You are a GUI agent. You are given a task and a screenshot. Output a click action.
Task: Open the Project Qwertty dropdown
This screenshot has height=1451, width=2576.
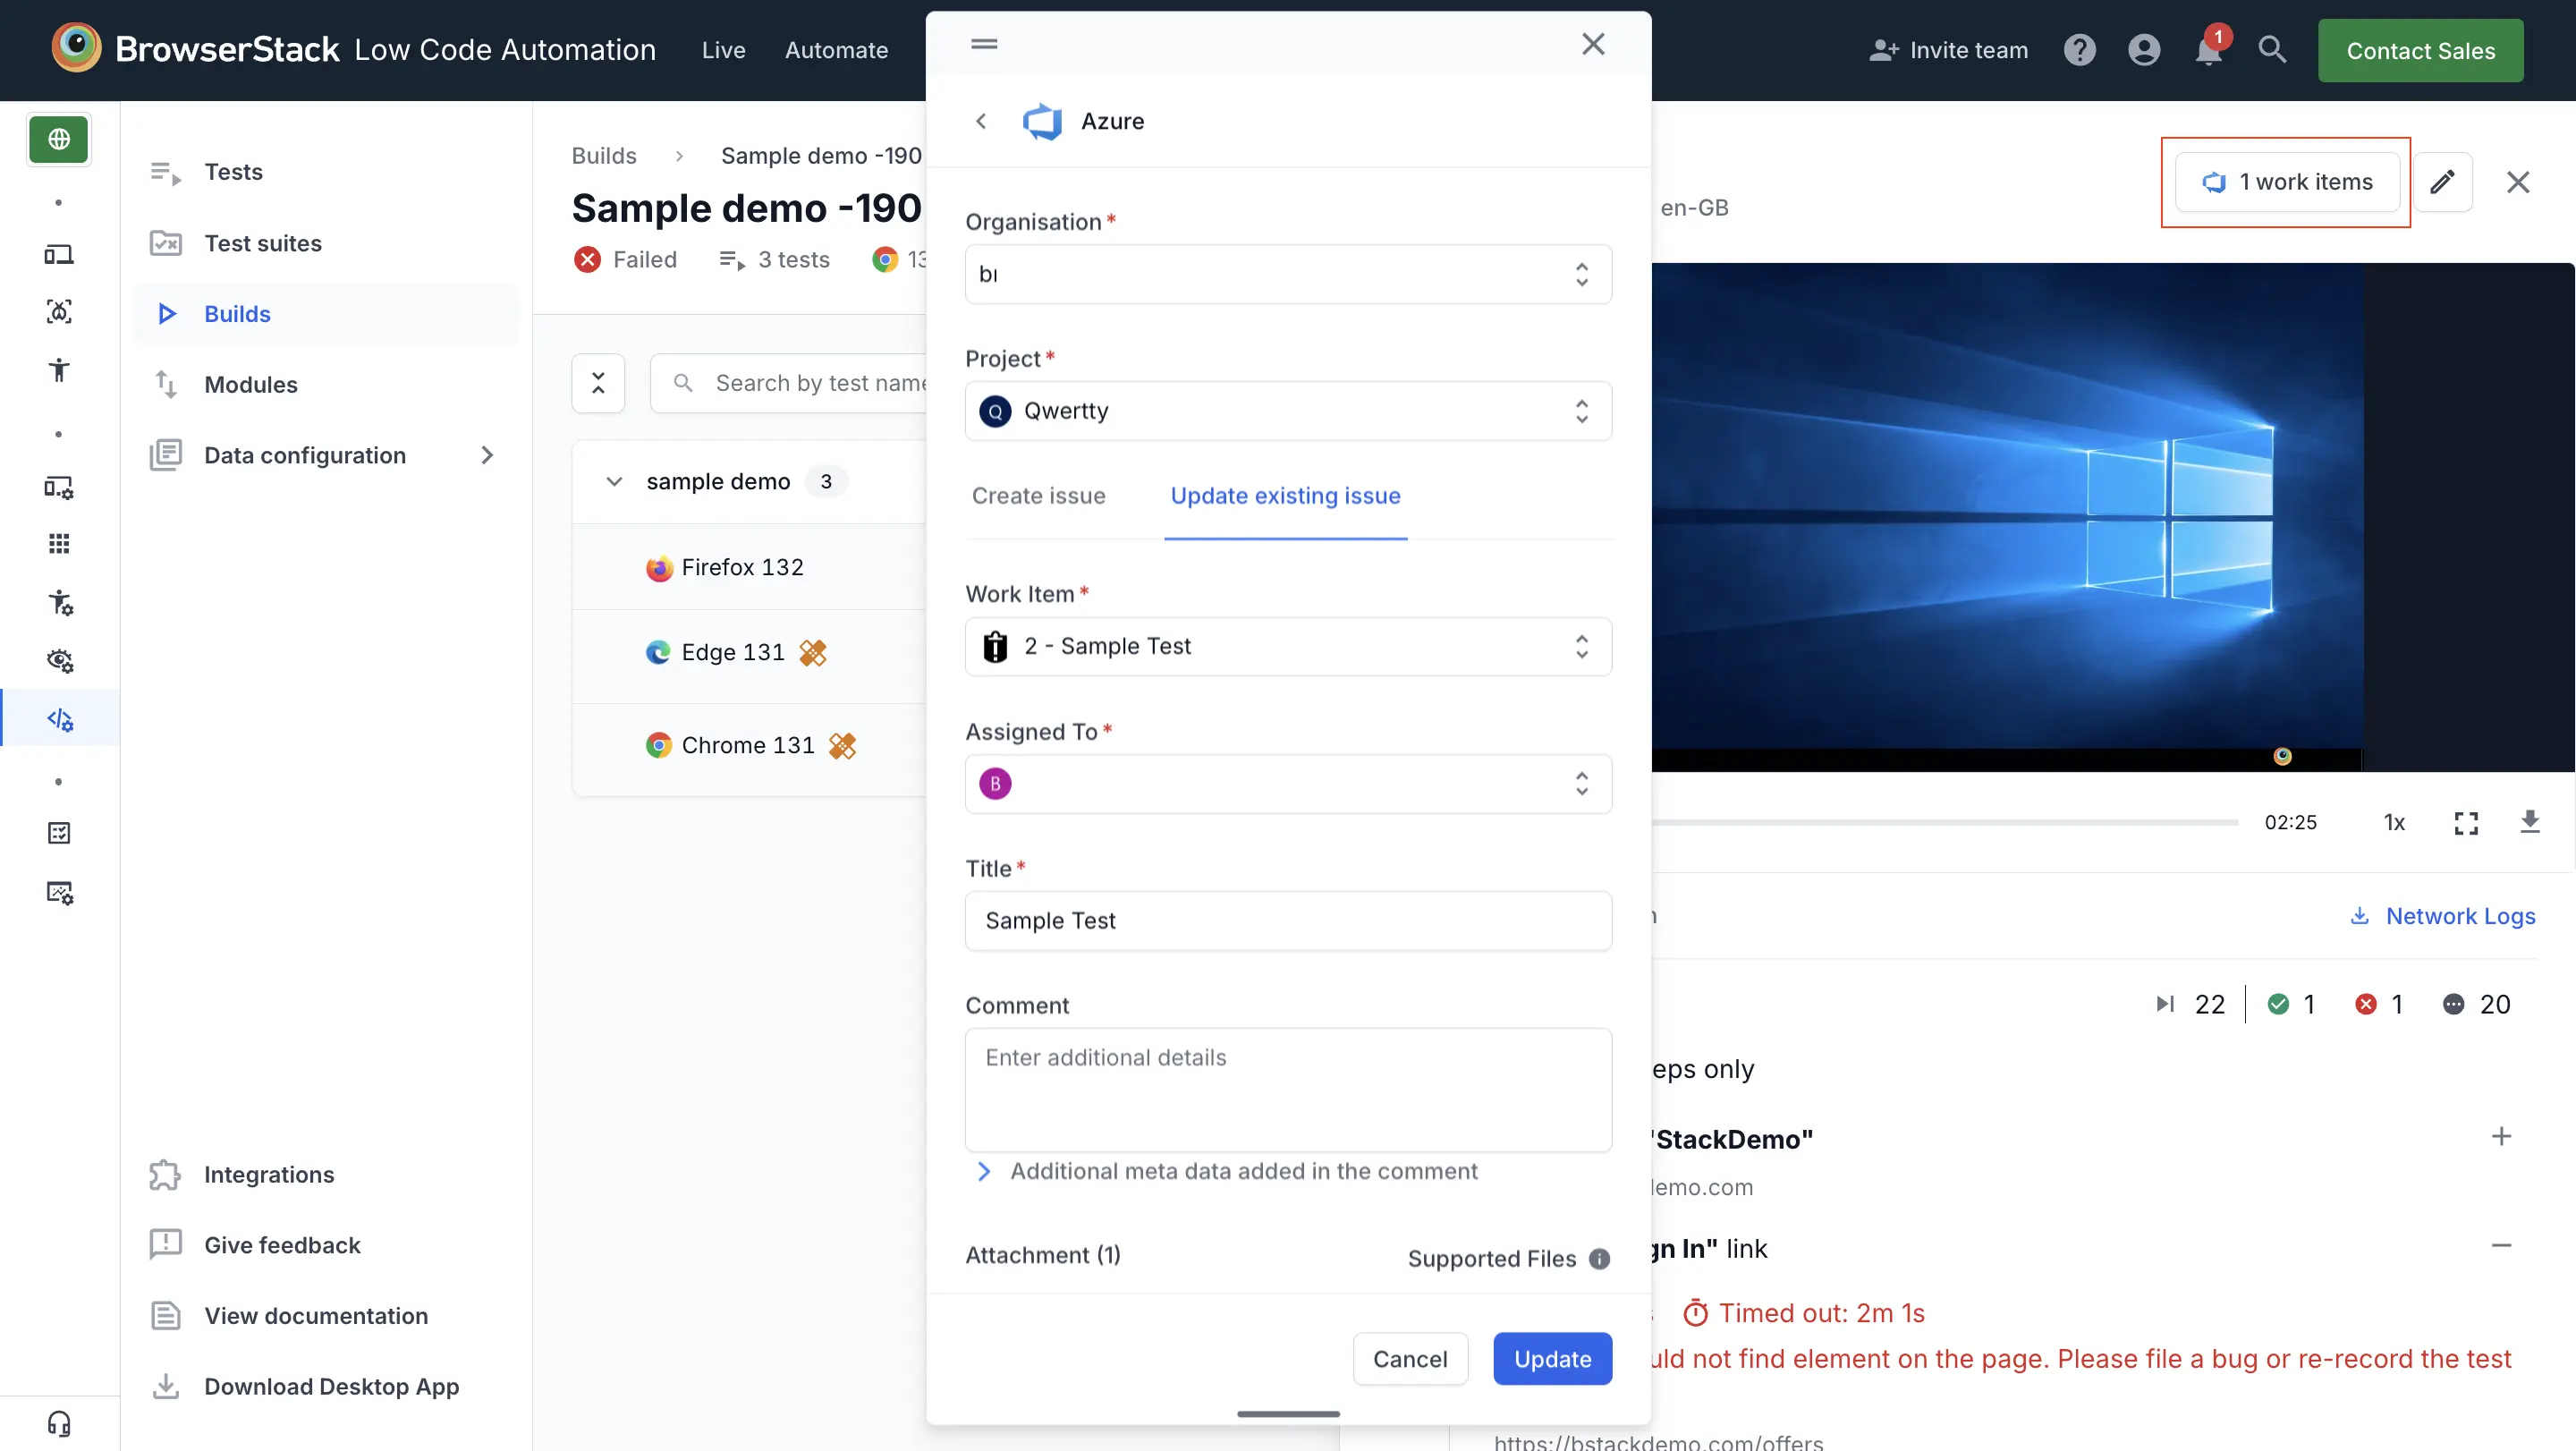(x=1287, y=411)
